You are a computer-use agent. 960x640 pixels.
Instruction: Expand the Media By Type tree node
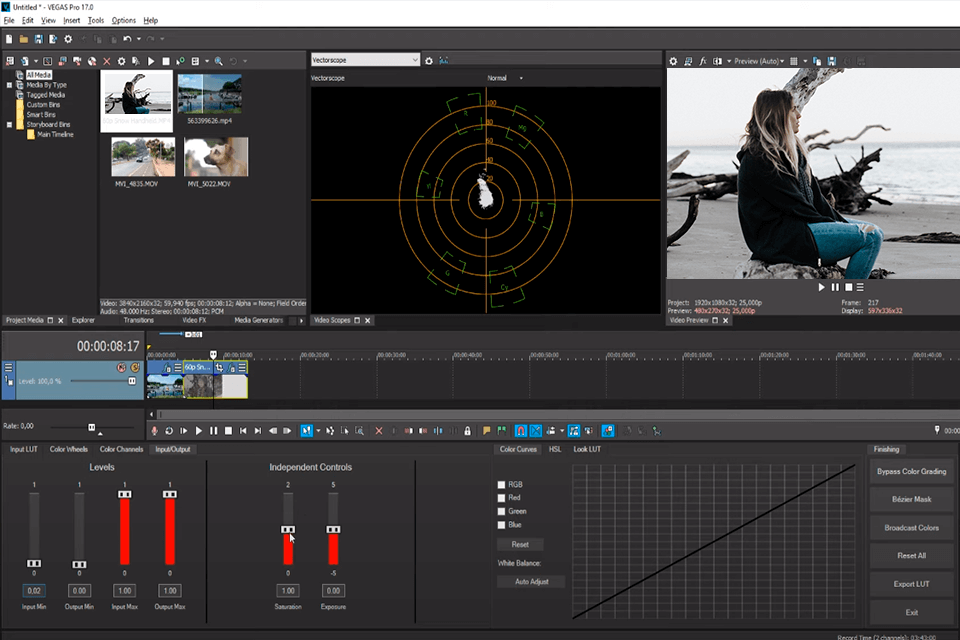click(x=9, y=85)
